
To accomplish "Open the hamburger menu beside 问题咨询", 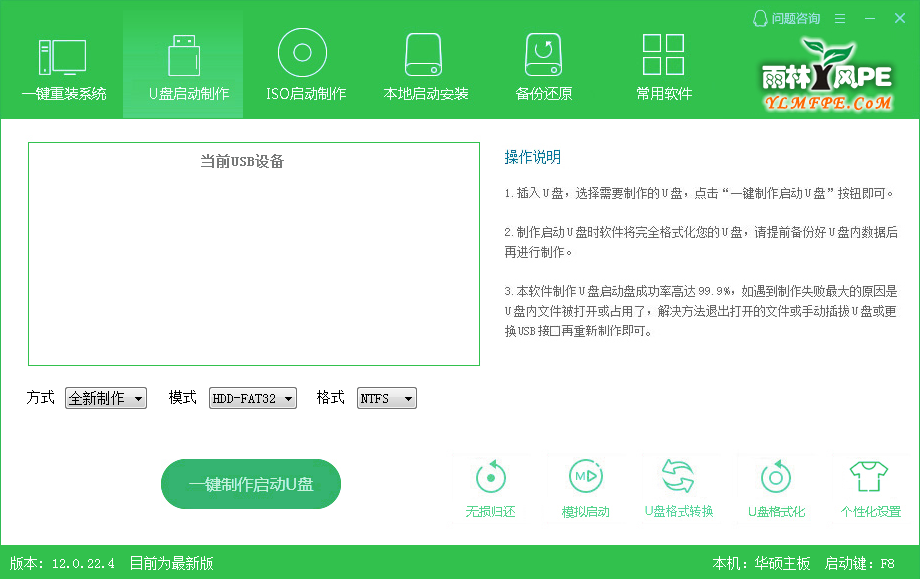I will pos(840,17).
